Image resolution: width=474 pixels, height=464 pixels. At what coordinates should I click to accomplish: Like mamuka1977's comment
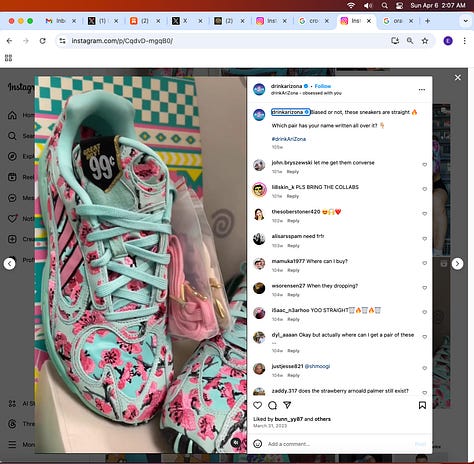click(x=424, y=263)
